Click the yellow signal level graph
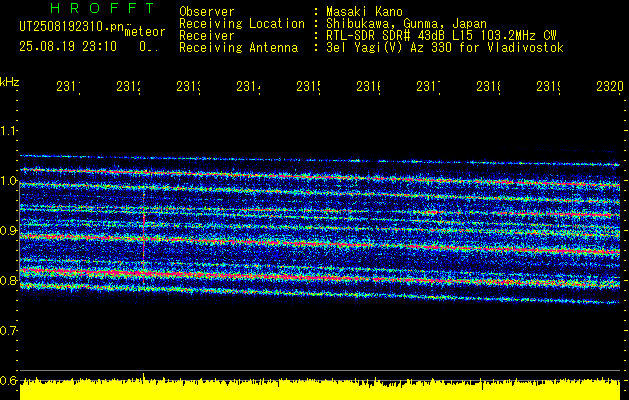The image size is (629, 400). point(320,389)
